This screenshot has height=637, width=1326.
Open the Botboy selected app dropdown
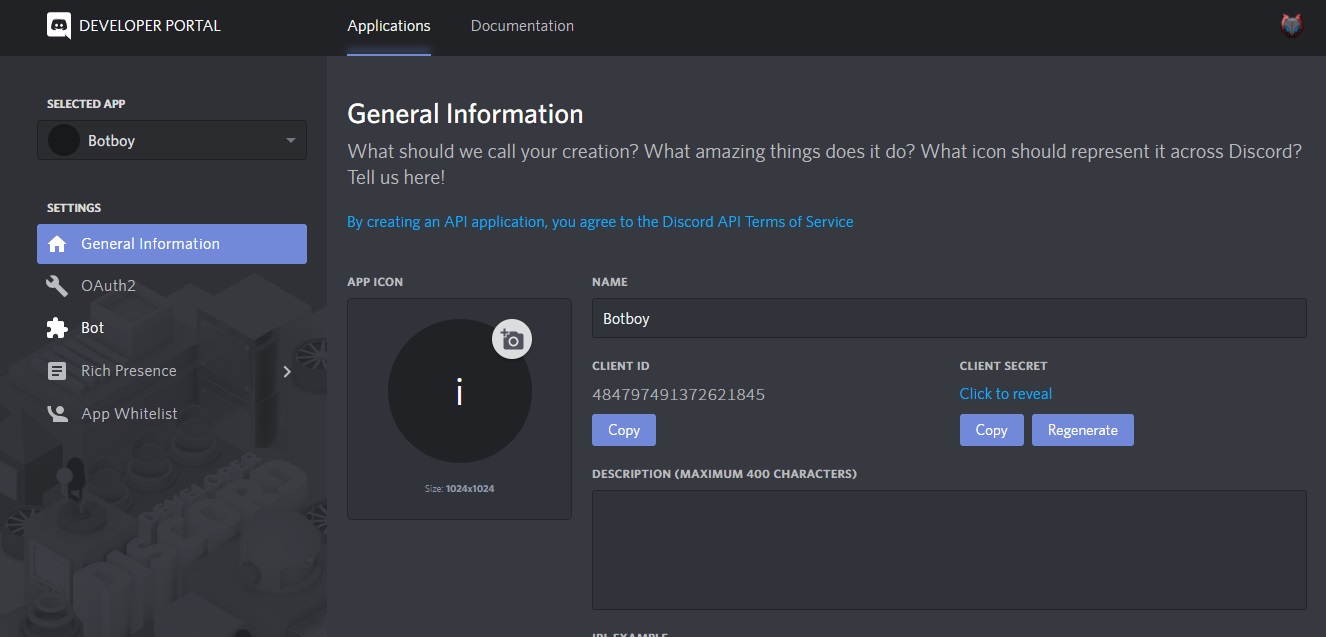point(172,141)
